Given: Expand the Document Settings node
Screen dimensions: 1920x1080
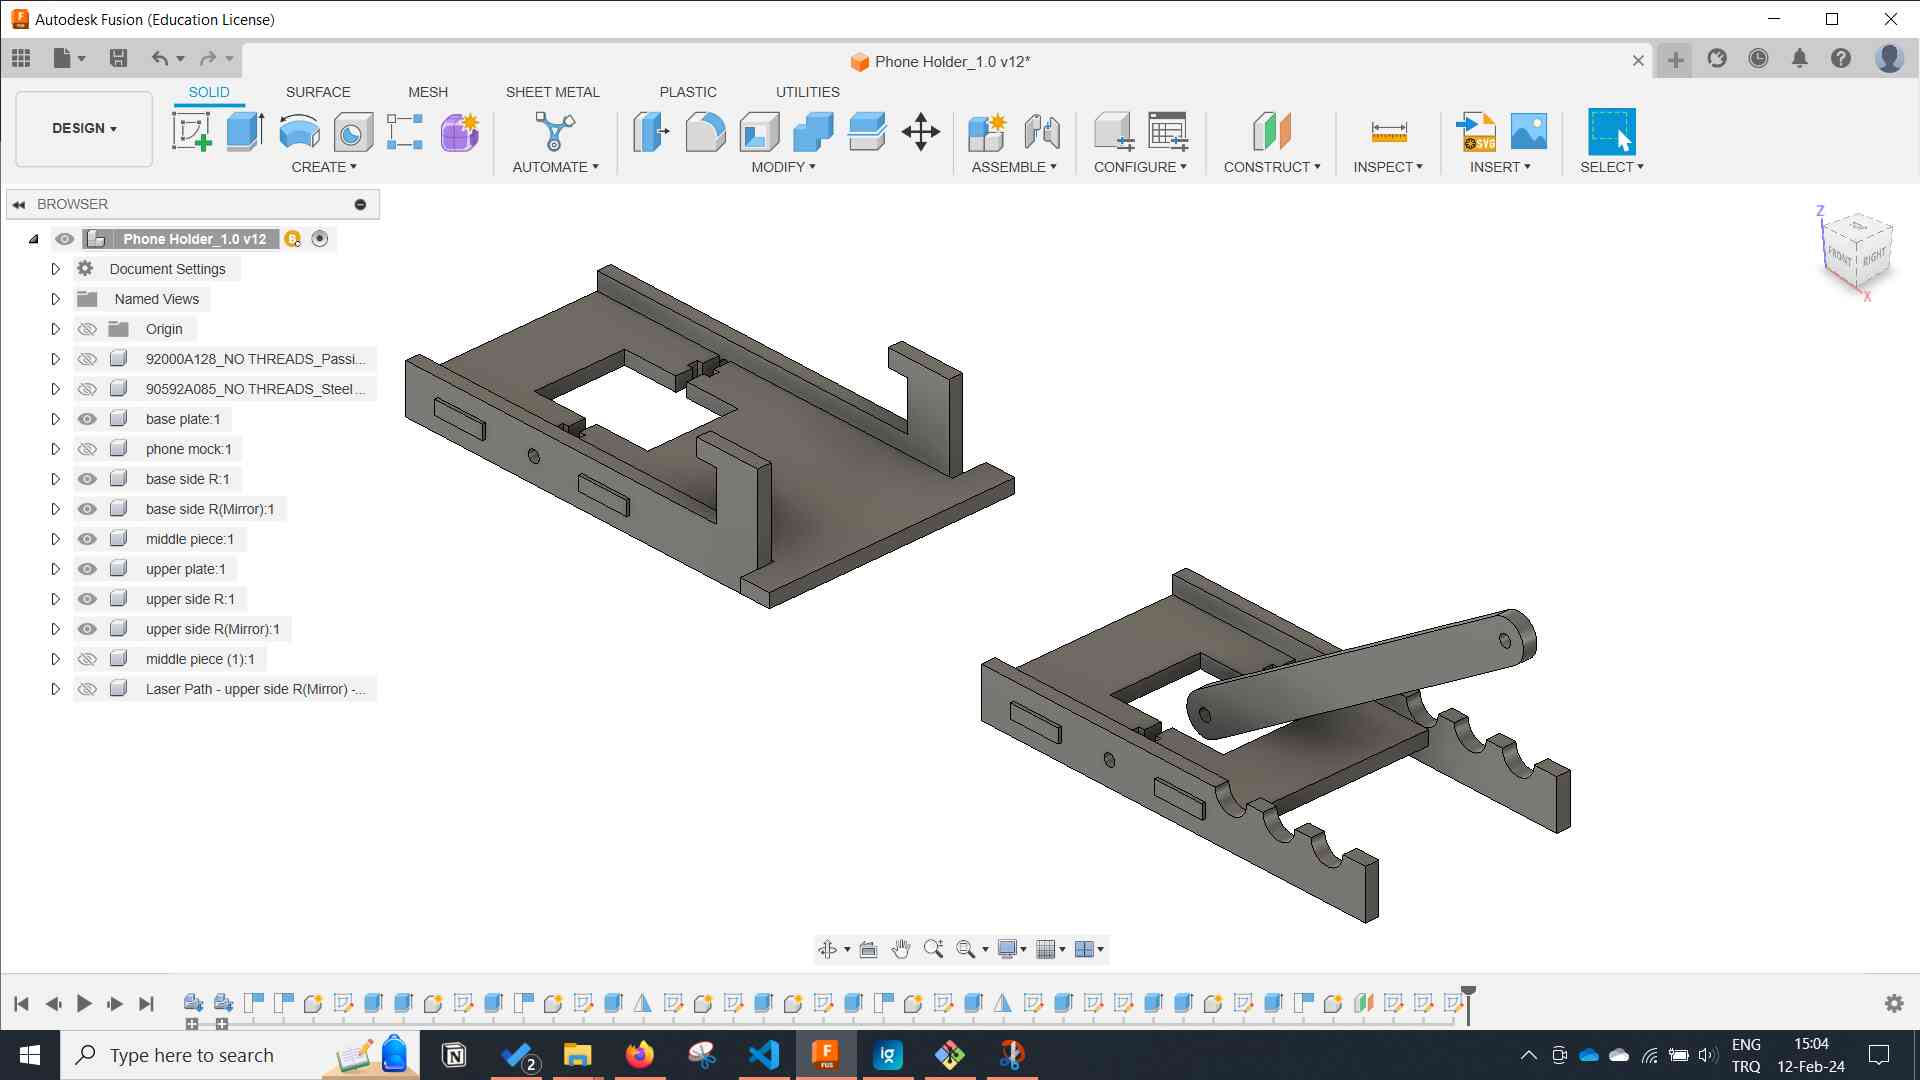Looking at the screenshot, I should coord(56,269).
